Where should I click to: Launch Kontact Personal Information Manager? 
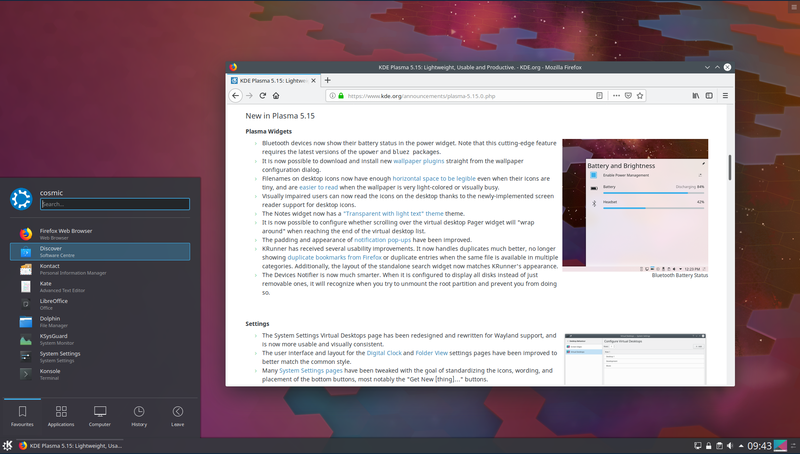100,269
